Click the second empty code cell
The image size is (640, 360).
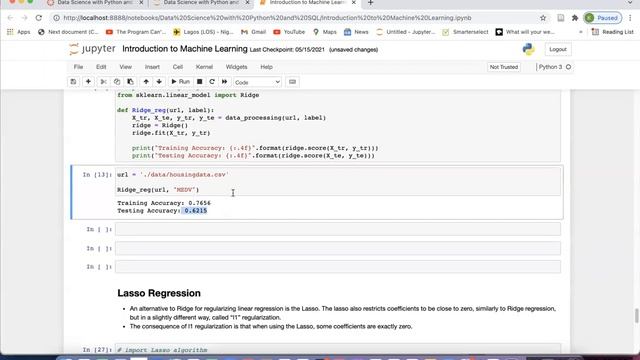pos(338,248)
